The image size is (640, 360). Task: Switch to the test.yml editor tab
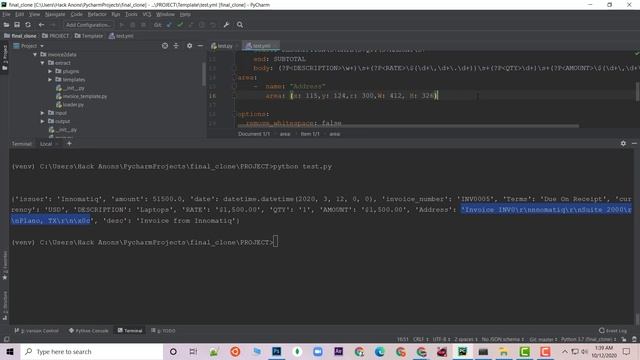pyautogui.click(x=261, y=46)
